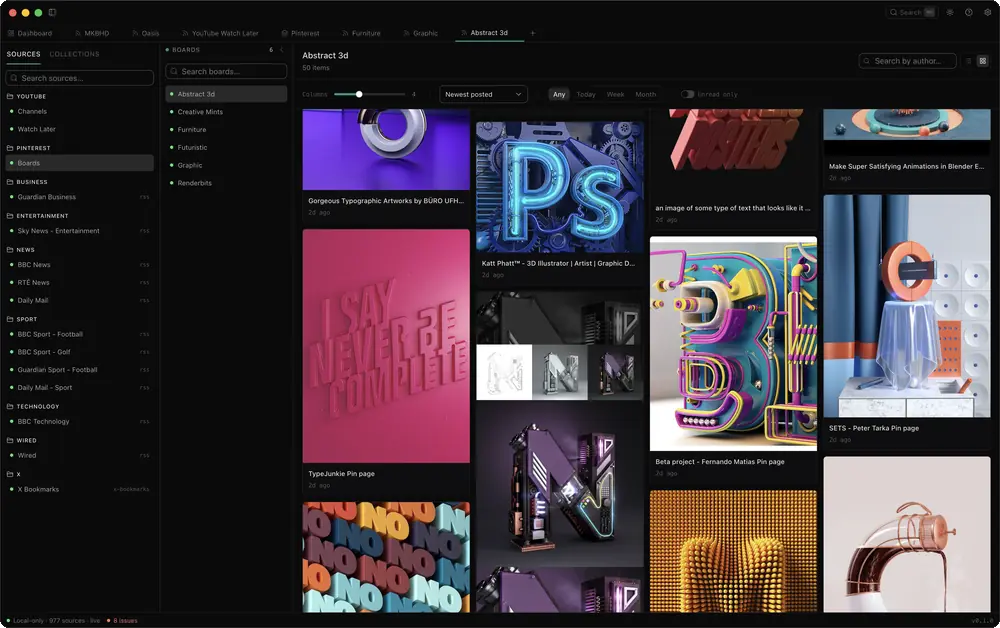Focus the Search boards field
1000x628 pixels.
[226, 71]
